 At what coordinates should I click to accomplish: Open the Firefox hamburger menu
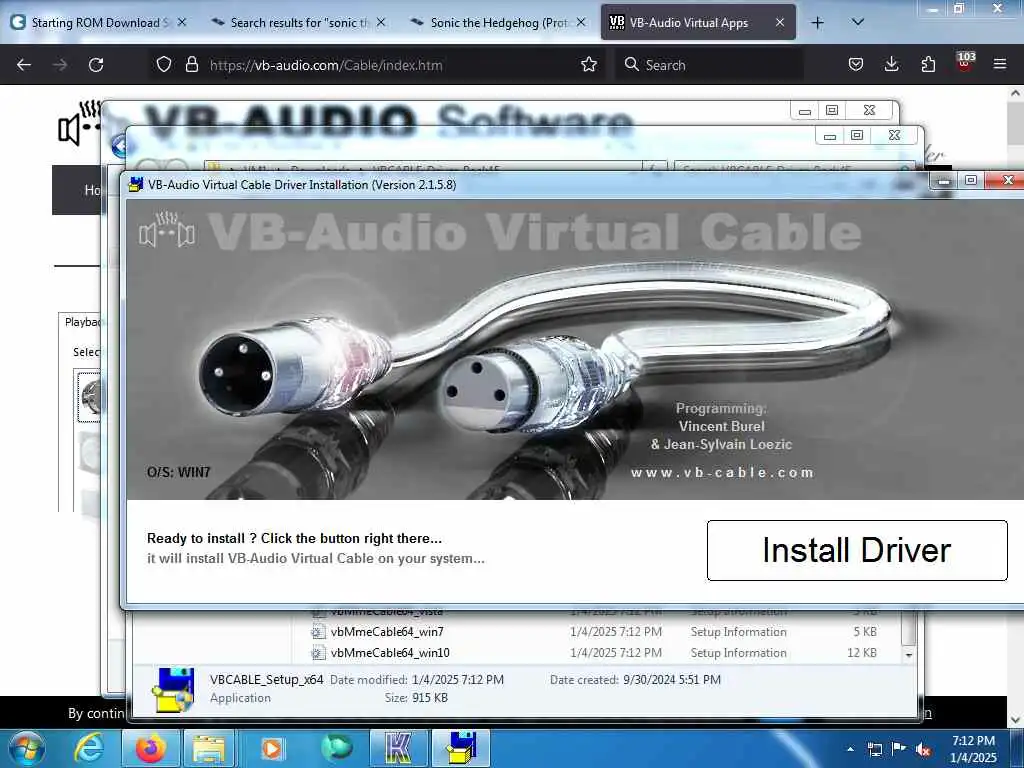click(x=1000, y=65)
